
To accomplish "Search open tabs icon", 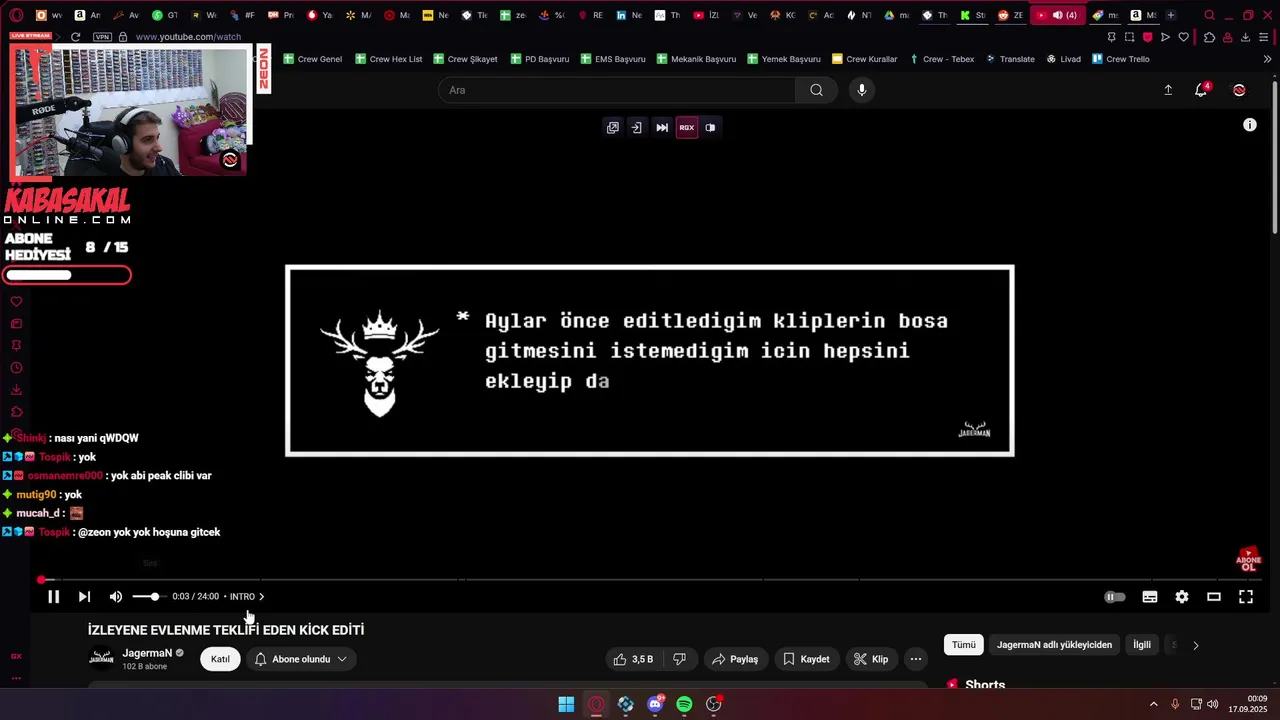I will coord(1209,15).
